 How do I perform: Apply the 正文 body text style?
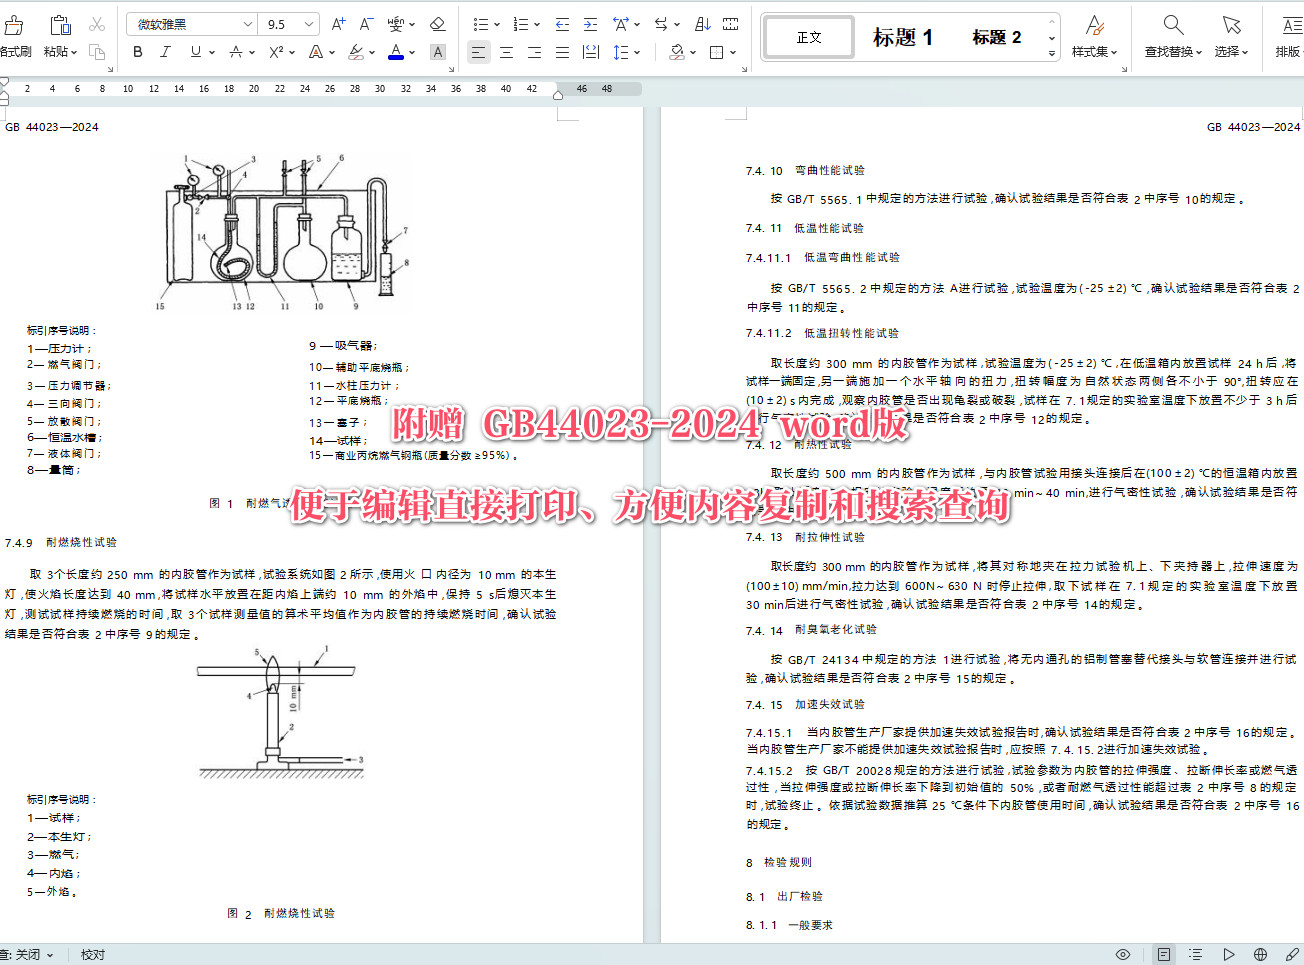(808, 36)
